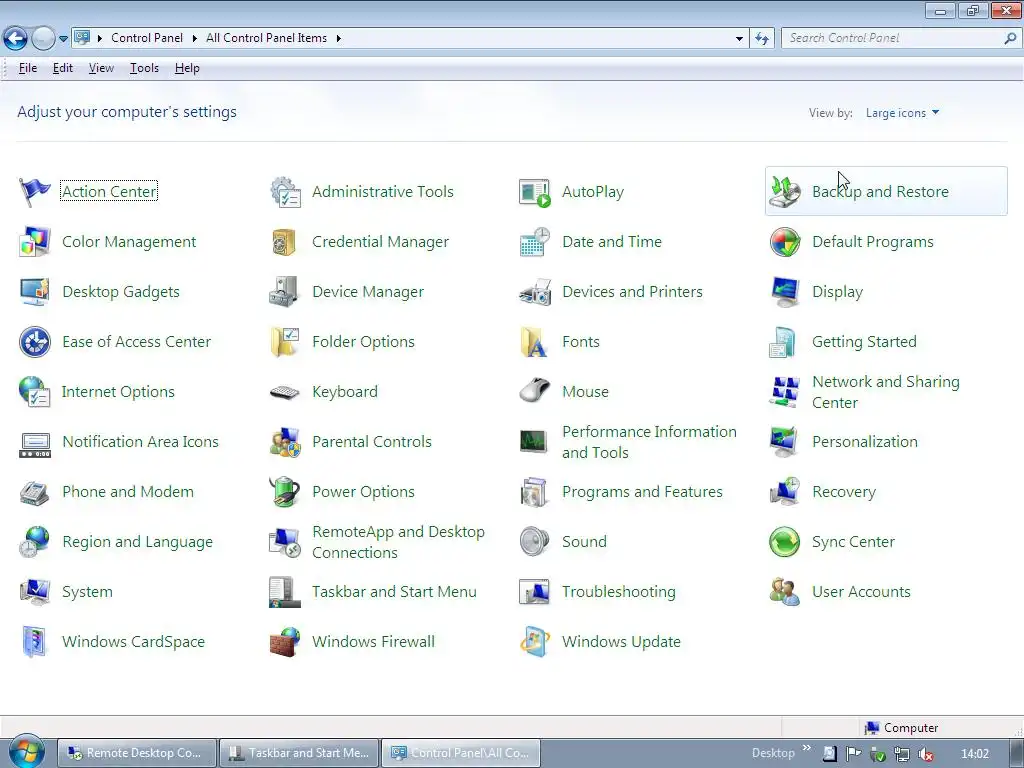This screenshot has width=1024, height=768.
Task: Click the Windows Firewall brick icon
Action: tap(285, 642)
